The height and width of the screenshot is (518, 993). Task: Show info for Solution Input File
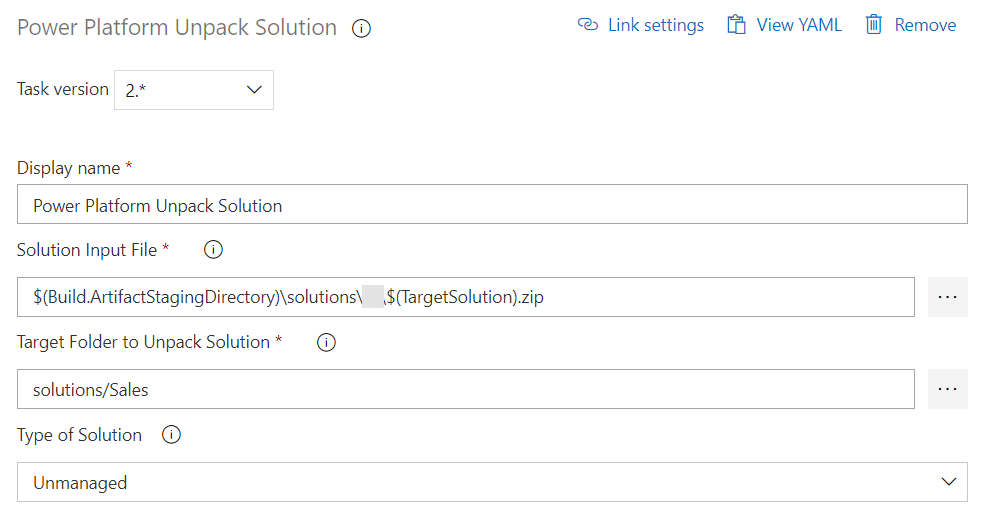(x=213, y=250)
